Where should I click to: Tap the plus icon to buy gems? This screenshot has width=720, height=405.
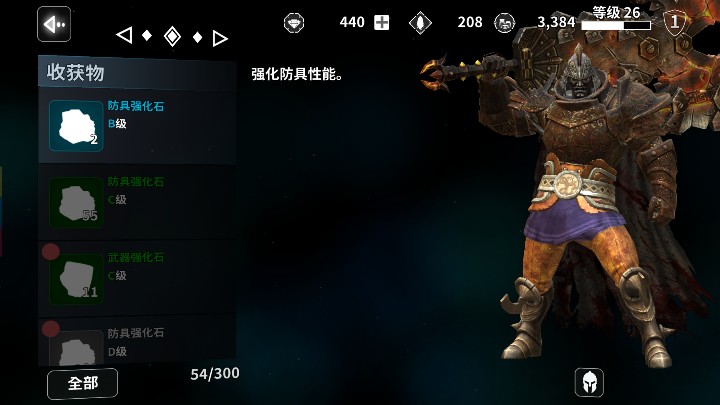pyautogui.click(x=381, y=22)
